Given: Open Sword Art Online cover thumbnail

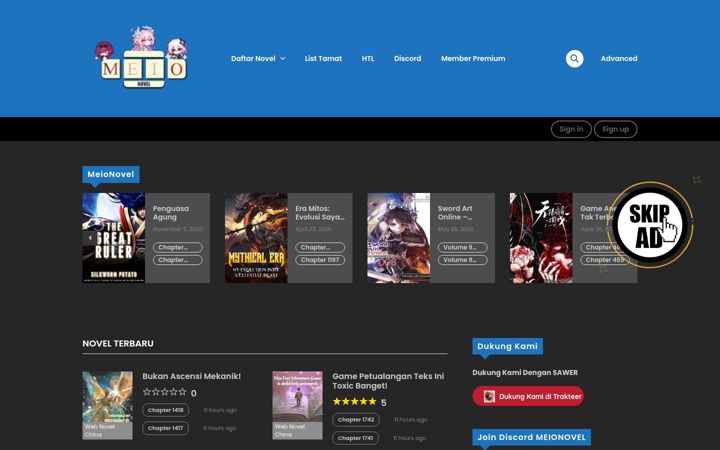Looking at the screenshot, I should tap(399, 237).
